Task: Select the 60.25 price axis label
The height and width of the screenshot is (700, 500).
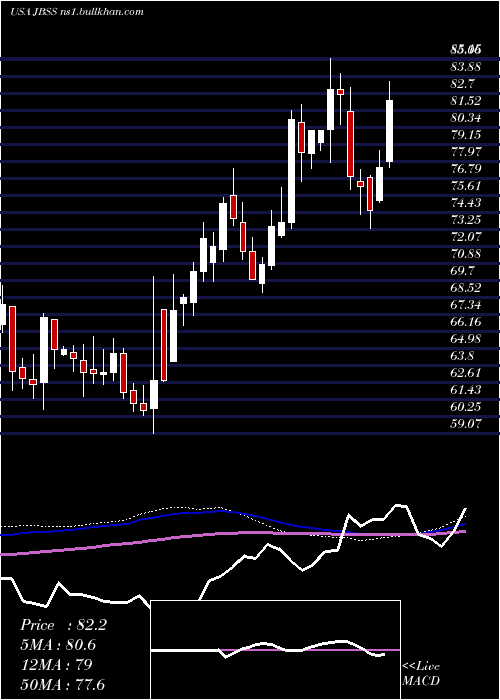Action: [466, 406]
